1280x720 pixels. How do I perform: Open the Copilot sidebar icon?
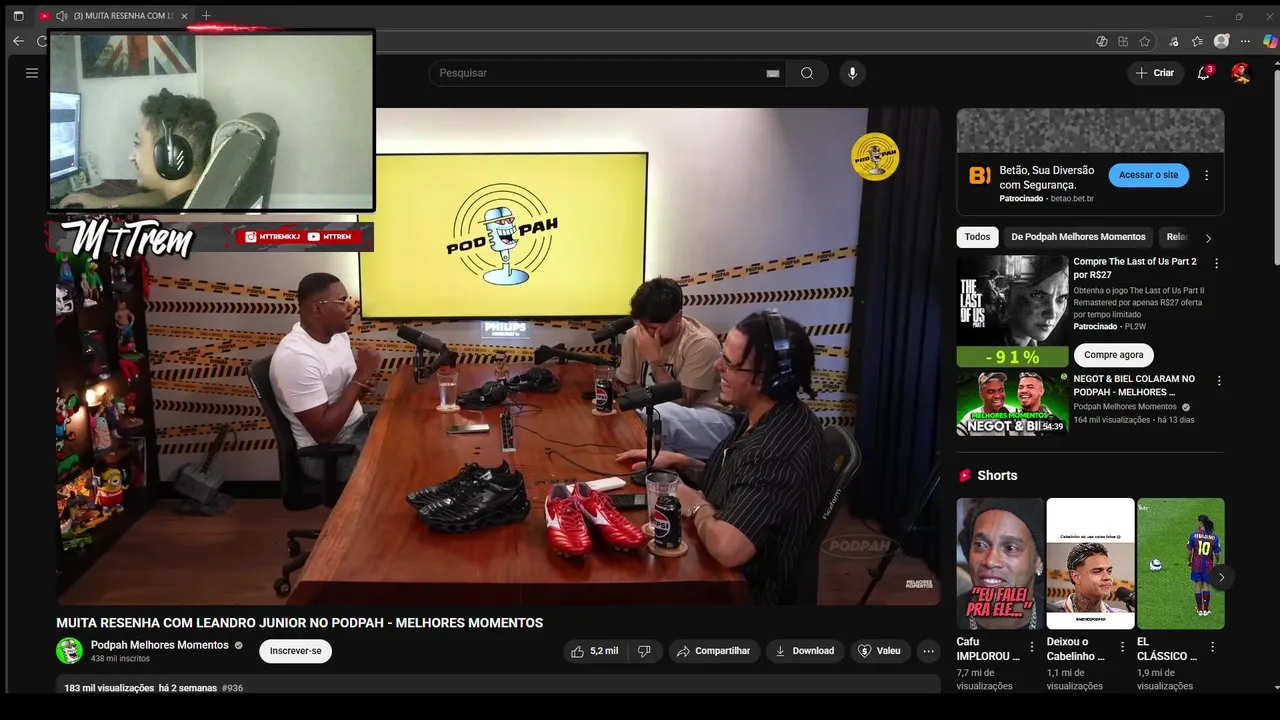tap(1270, 41)
